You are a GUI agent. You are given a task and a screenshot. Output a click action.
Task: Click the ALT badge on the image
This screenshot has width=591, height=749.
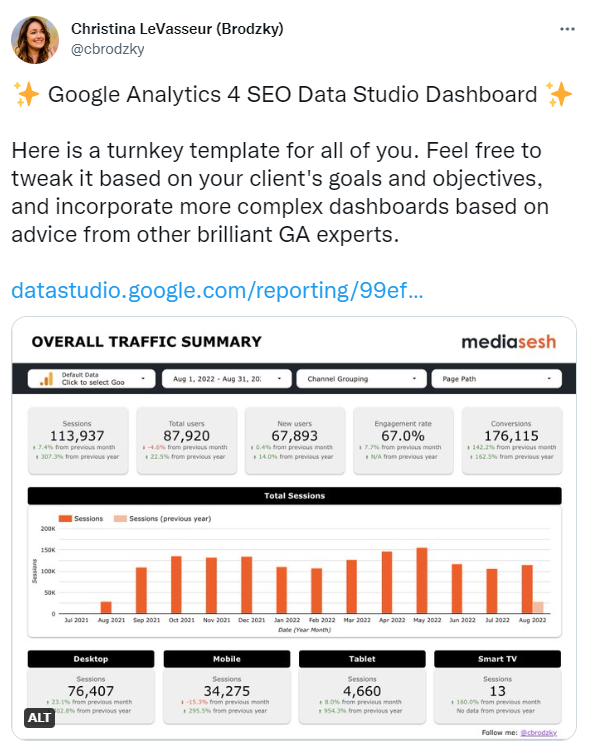39,717
